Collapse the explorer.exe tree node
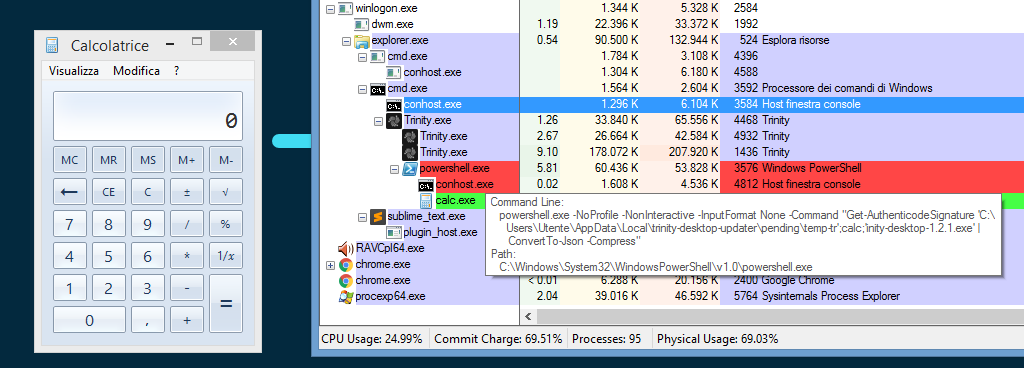This screenshot has height=368, width=1024. 346,41
